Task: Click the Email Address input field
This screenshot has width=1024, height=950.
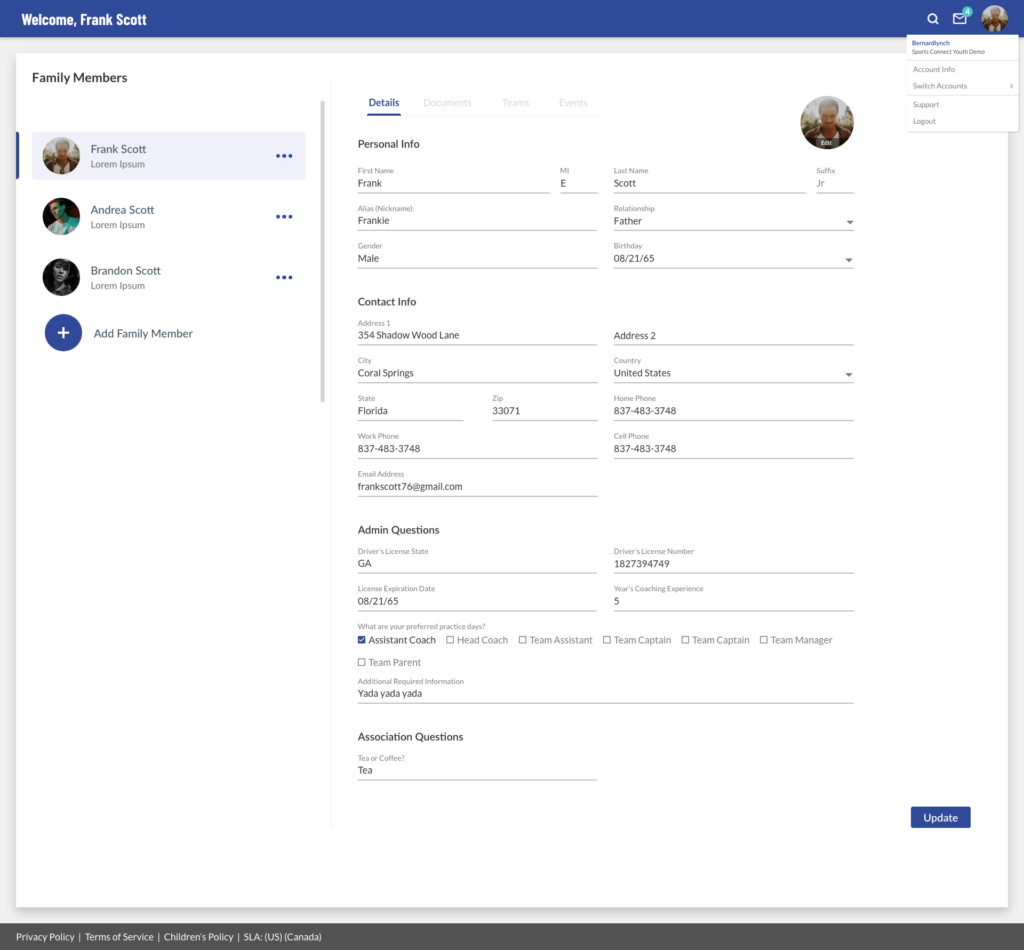Action: 477,487
